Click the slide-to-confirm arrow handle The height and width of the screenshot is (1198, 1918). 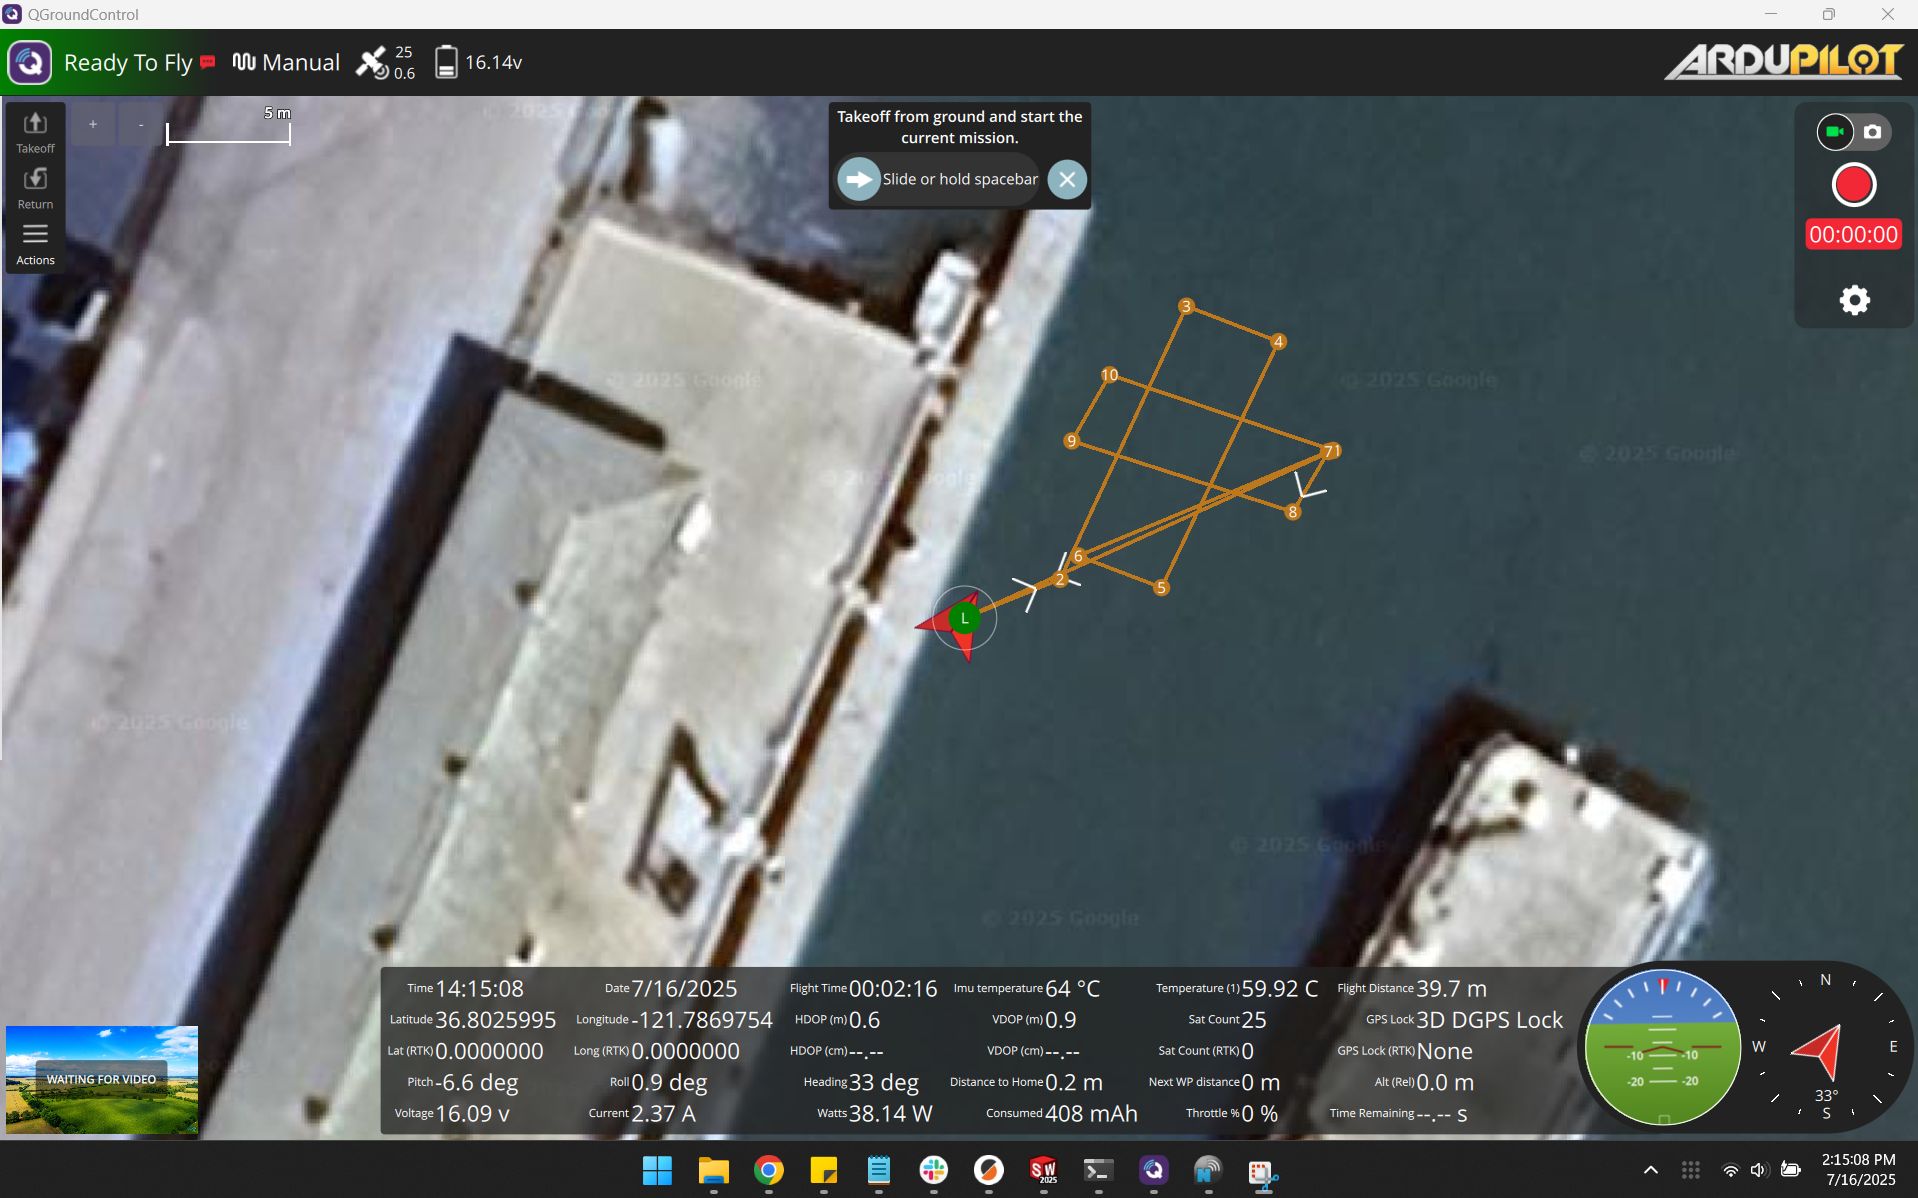click(859, 179)
